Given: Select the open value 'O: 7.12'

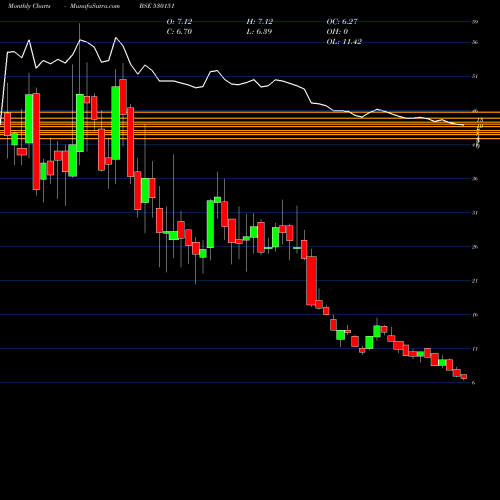Looking at the screenshot, I should tap(179, 22).
